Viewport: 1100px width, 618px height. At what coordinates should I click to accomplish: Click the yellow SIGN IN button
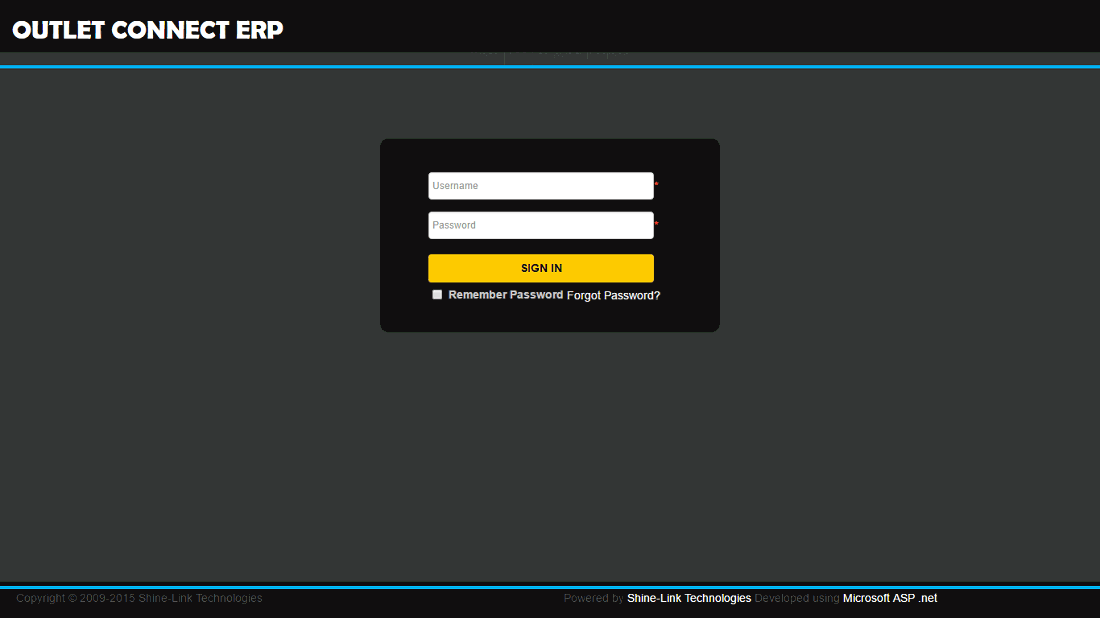541,268
